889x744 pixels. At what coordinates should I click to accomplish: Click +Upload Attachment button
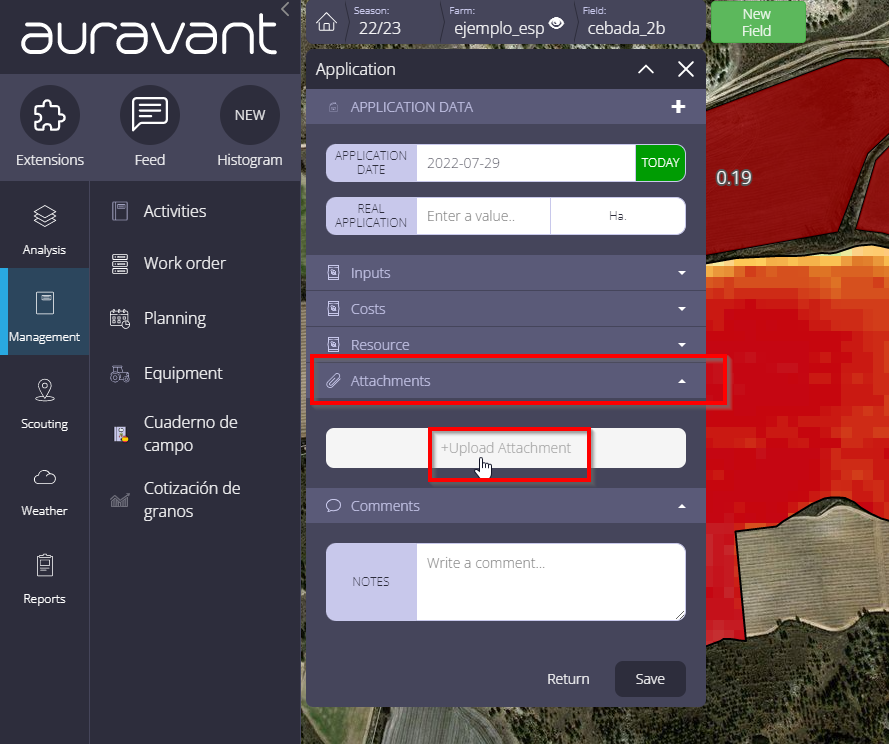[x=506, y=448]
